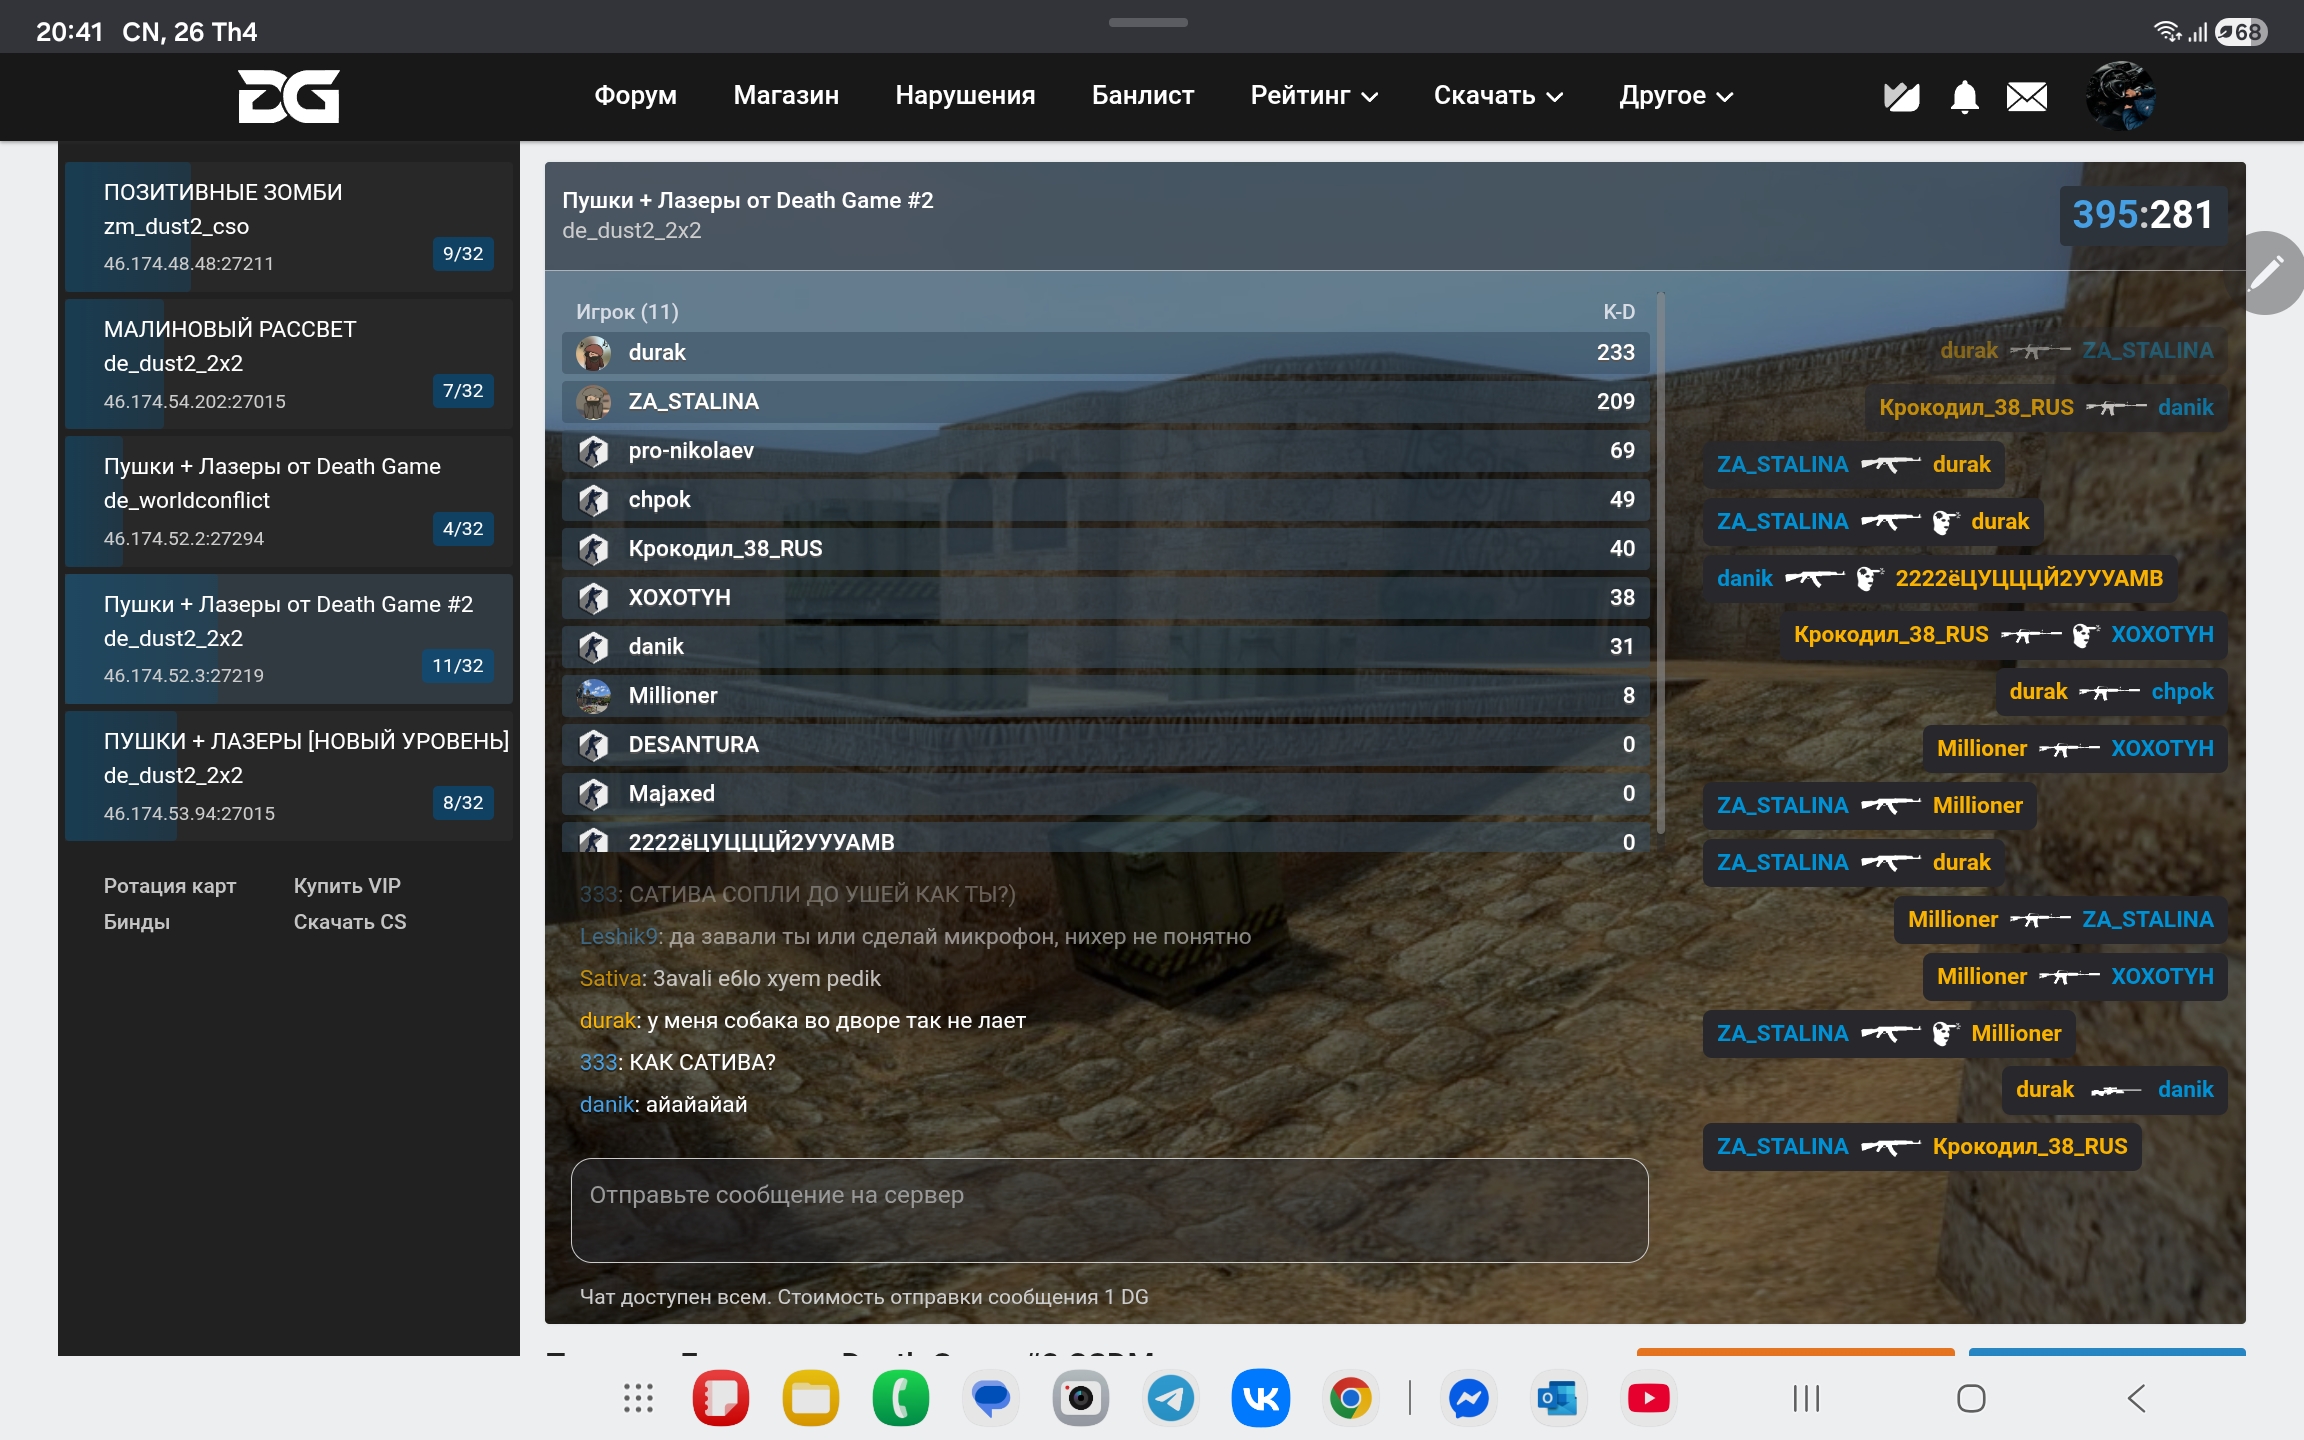Open the notifications bell
Image resolution: width=2304 pixels, height=1440 pixels.
[x=1964, y=97]
